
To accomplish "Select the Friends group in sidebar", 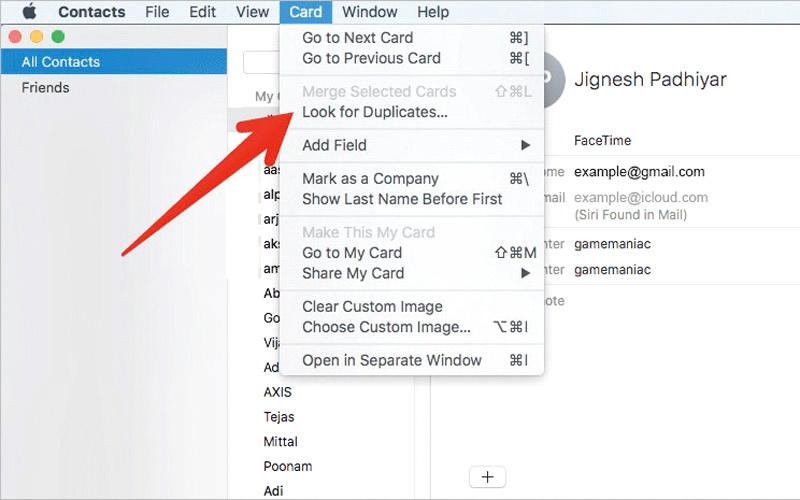I will [46, 88].
